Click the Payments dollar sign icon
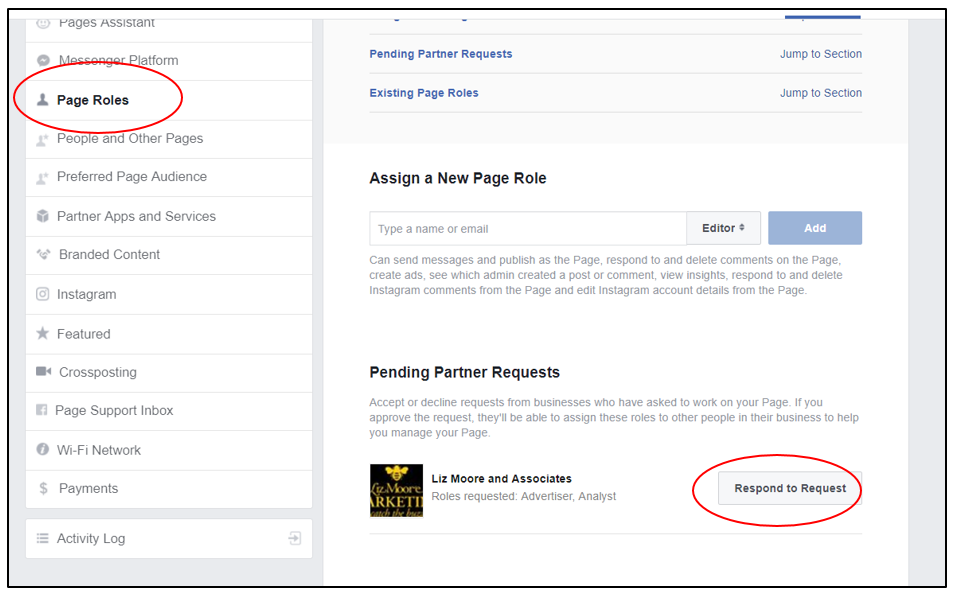 point(43,488)
